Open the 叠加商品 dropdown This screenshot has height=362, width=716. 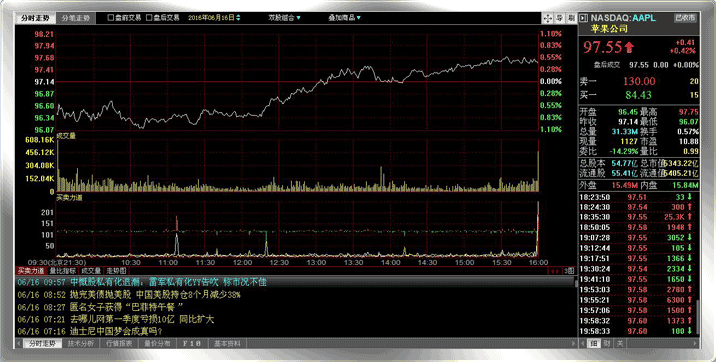pyautogui.click(x=344, y=18)
